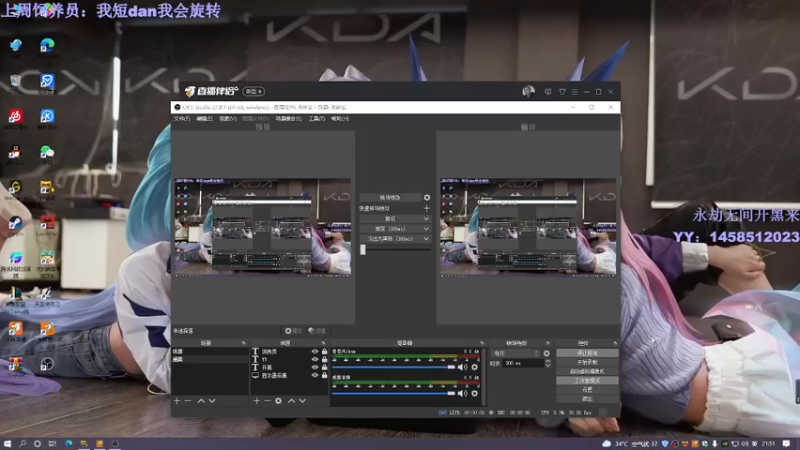Image resolution: width=800 pixels, height=450 pixels.
Task: Remove selected scene with minus icon
Action: 188,401
